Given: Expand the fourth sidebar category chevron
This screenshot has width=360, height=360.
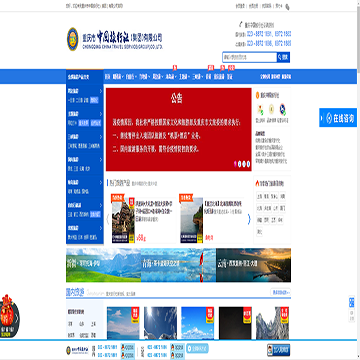Looking at the screenshot, I should coord(101,160).
